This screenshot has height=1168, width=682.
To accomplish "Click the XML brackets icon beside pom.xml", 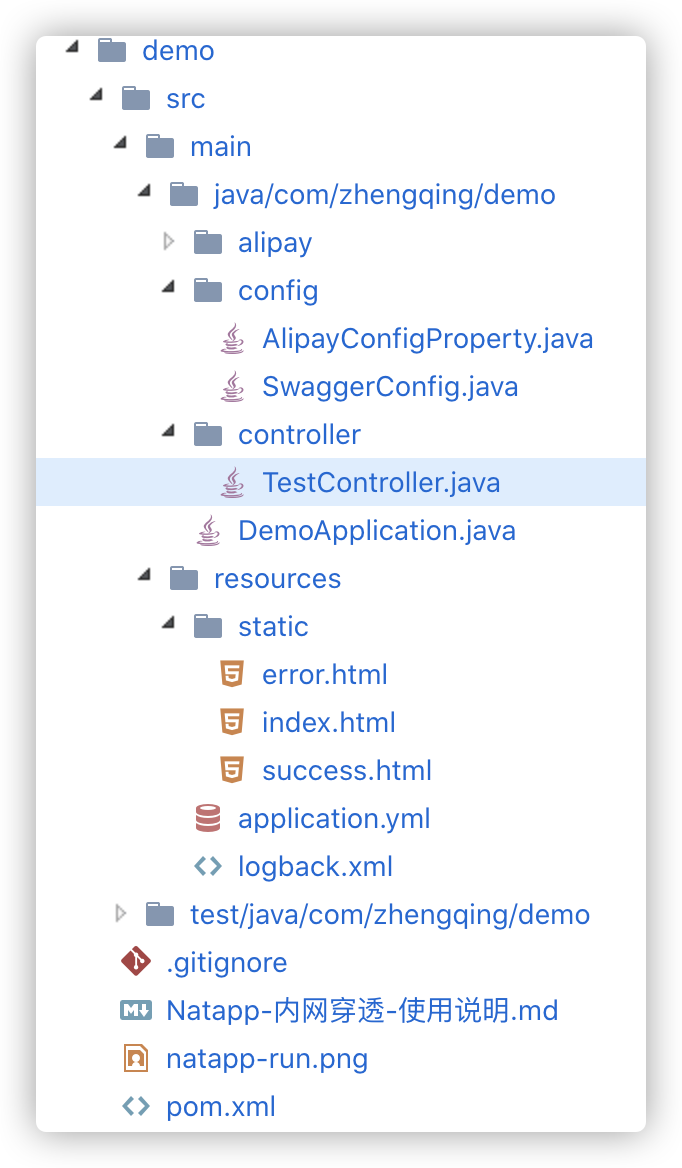I will pos(136,1107).
